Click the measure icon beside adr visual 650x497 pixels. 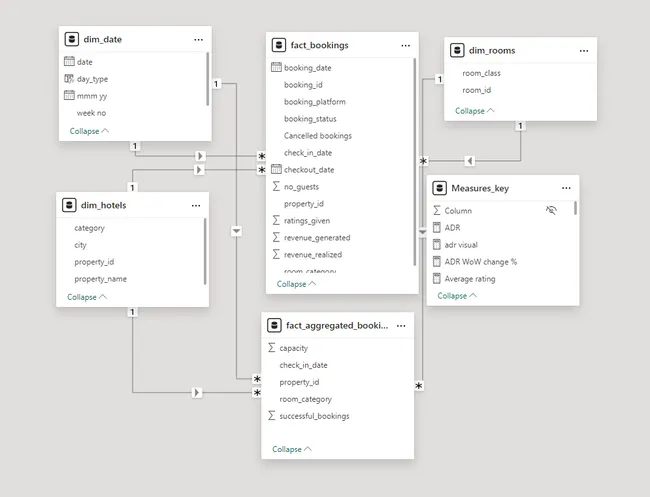[x=437, y=245]
